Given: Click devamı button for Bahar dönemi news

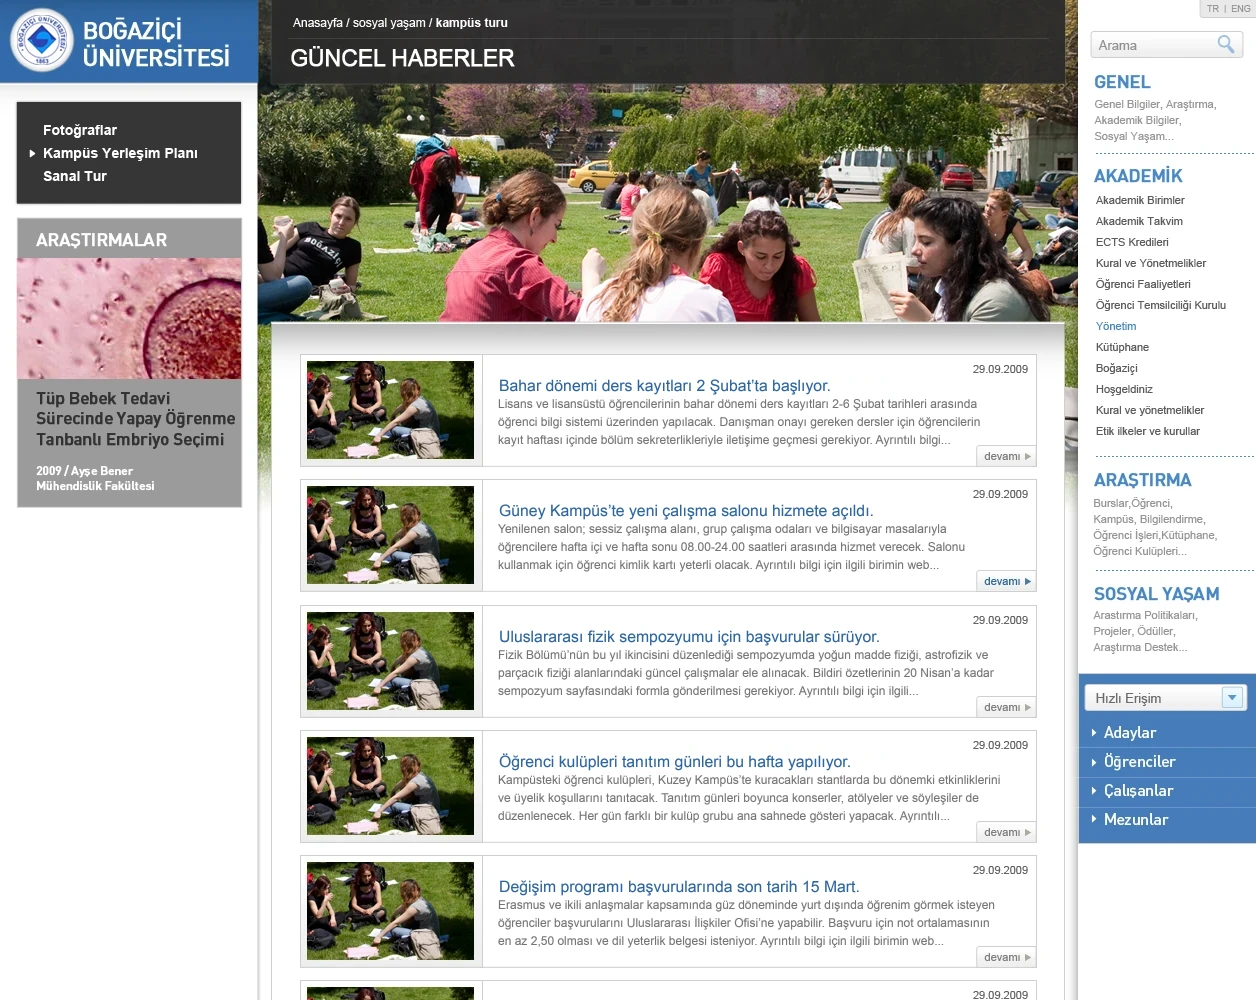Looking at the screenshot, I should click(1007, 456).
